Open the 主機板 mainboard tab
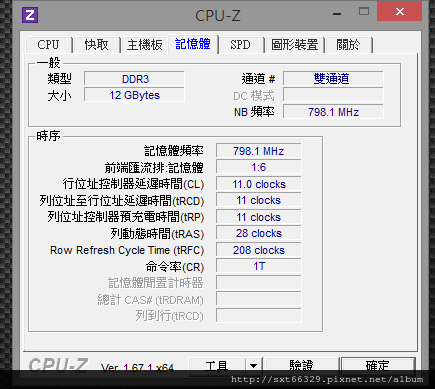Screen dimensions: 435x389 pos(144,45)
